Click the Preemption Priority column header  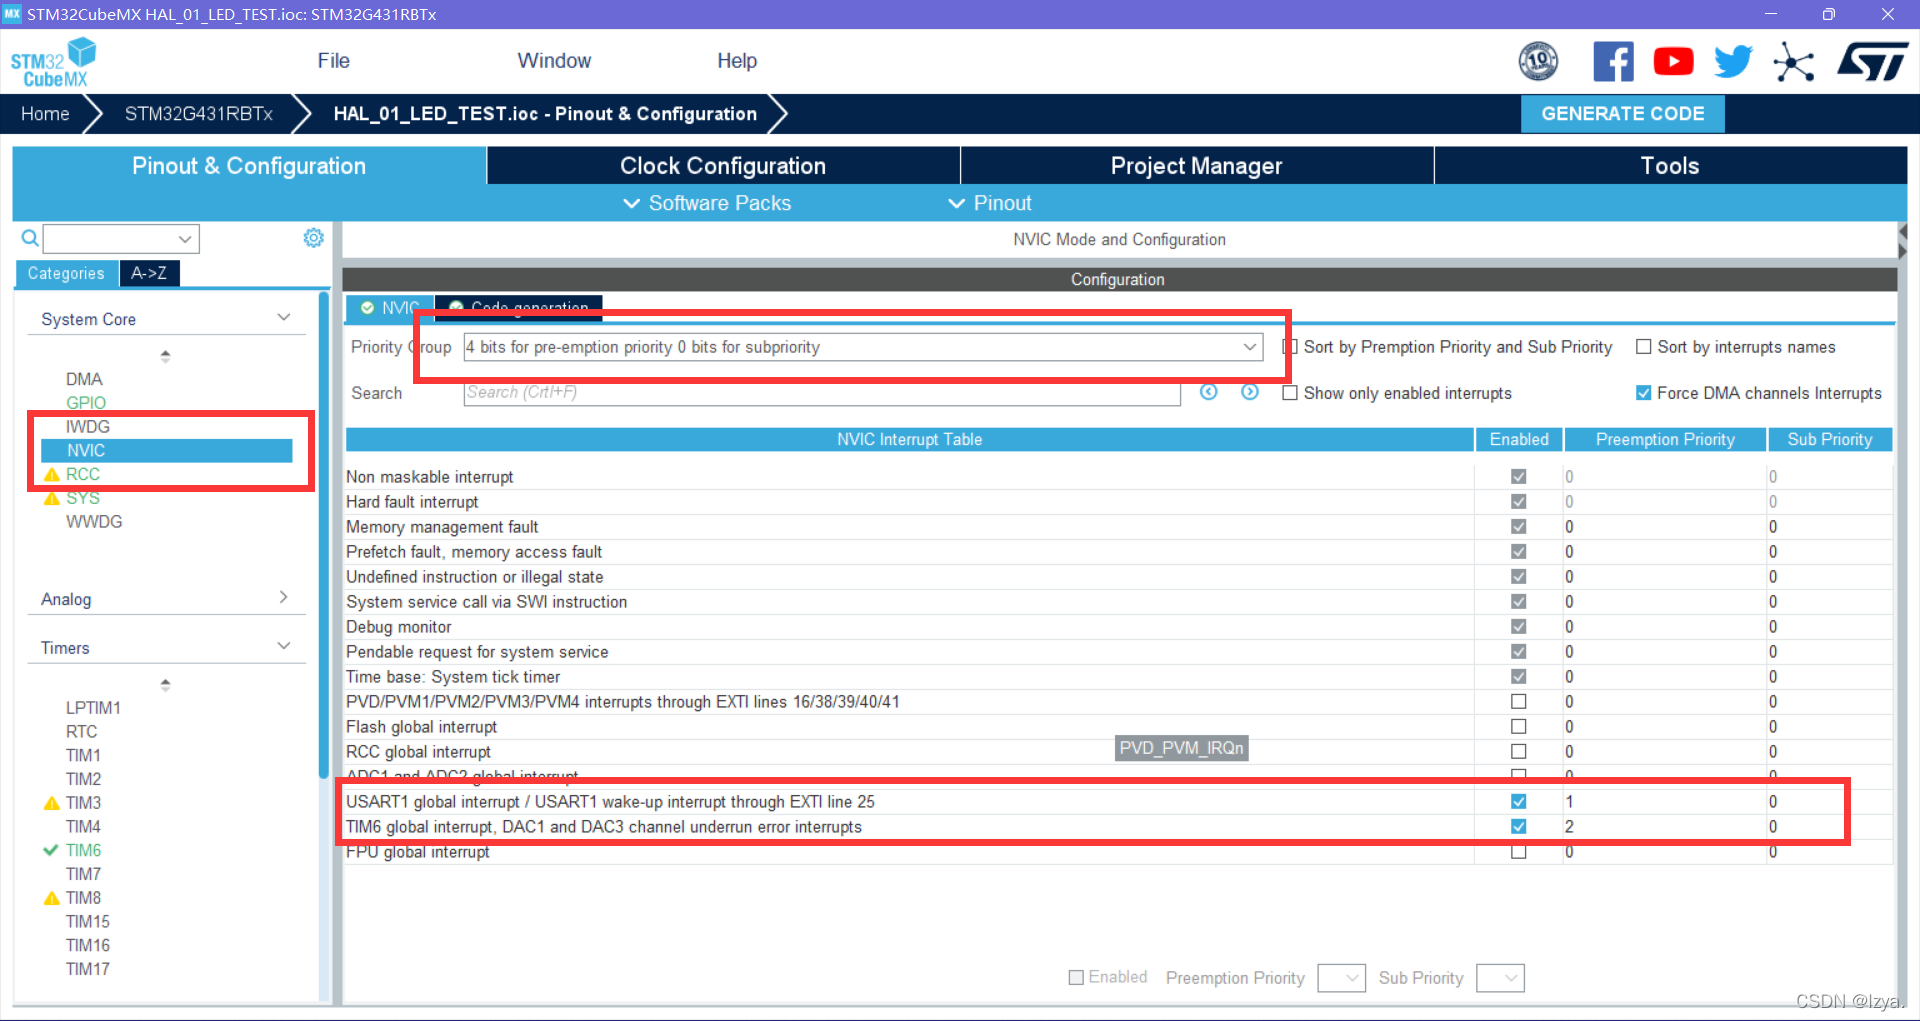1664,439
